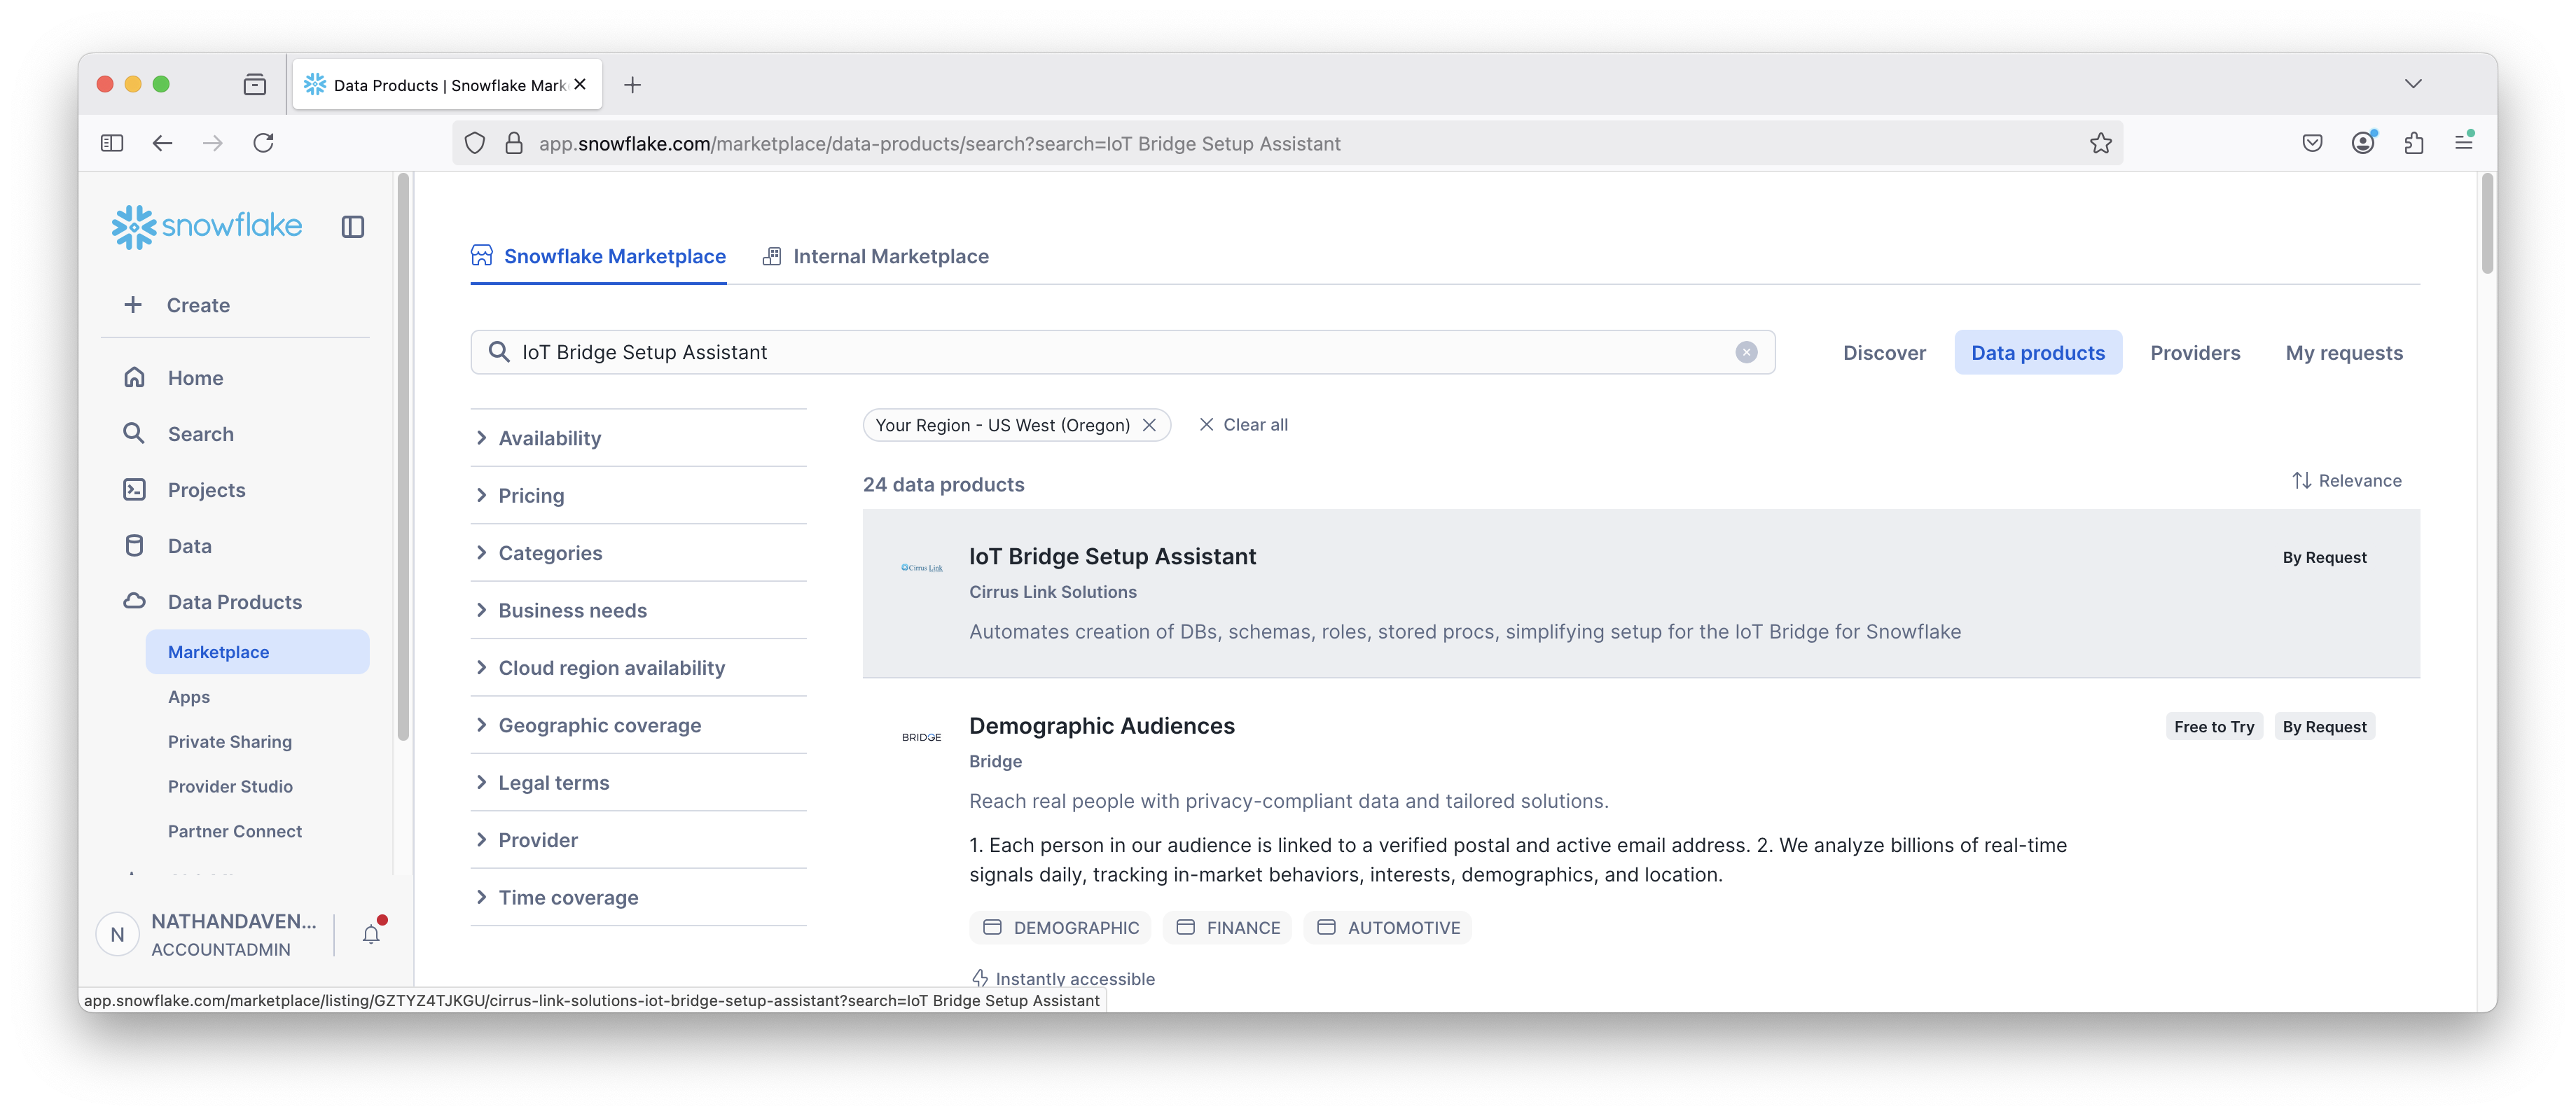Image resolution: width=2576 pixels, height=1116 pixels.
Task: Click the Bridge provider logo
Action: point(921,737)
